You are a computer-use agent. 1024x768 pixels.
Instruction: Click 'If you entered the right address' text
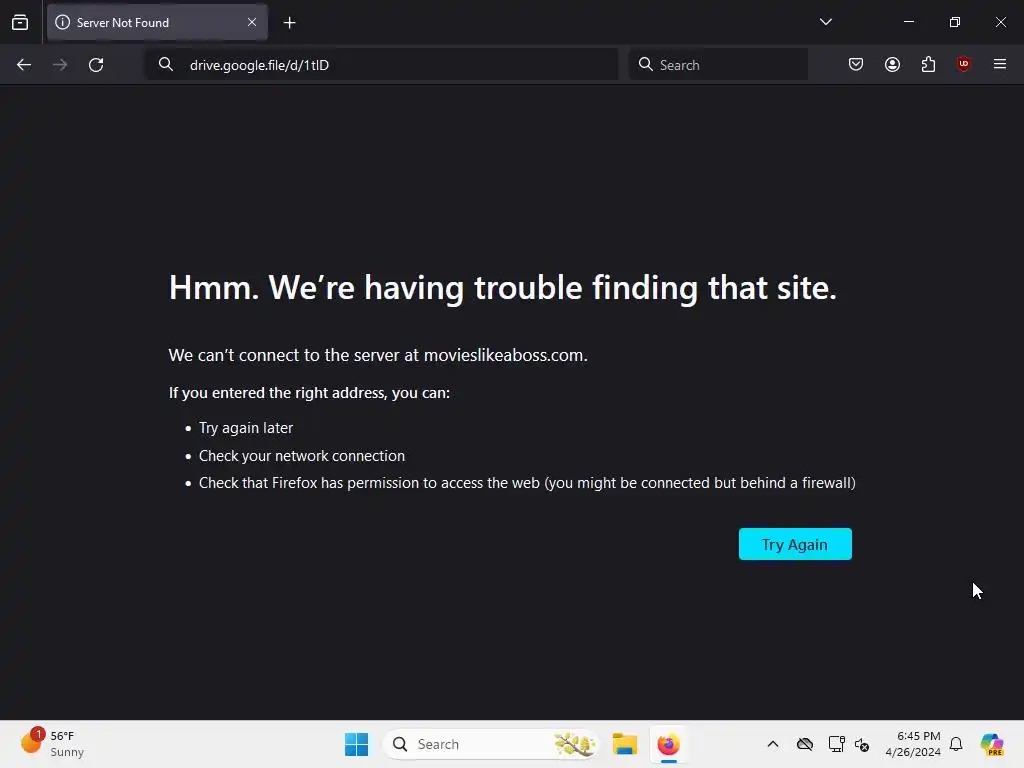(309, 392)
